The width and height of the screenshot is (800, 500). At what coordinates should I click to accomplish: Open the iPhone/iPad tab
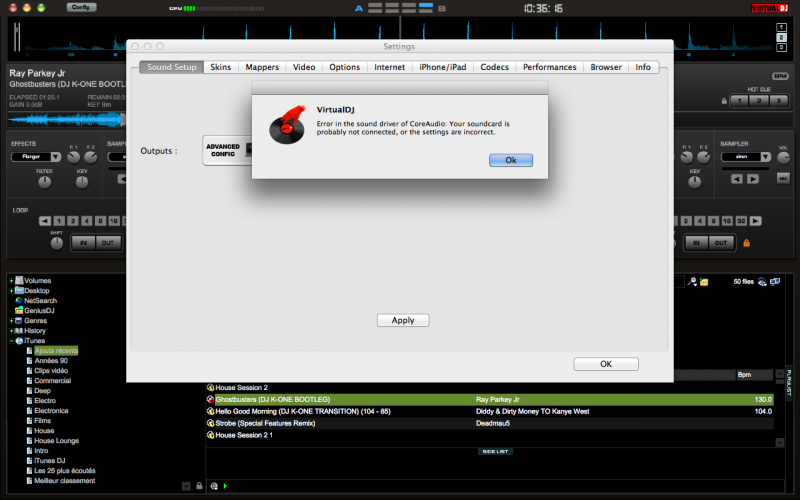tap(442, 67)
